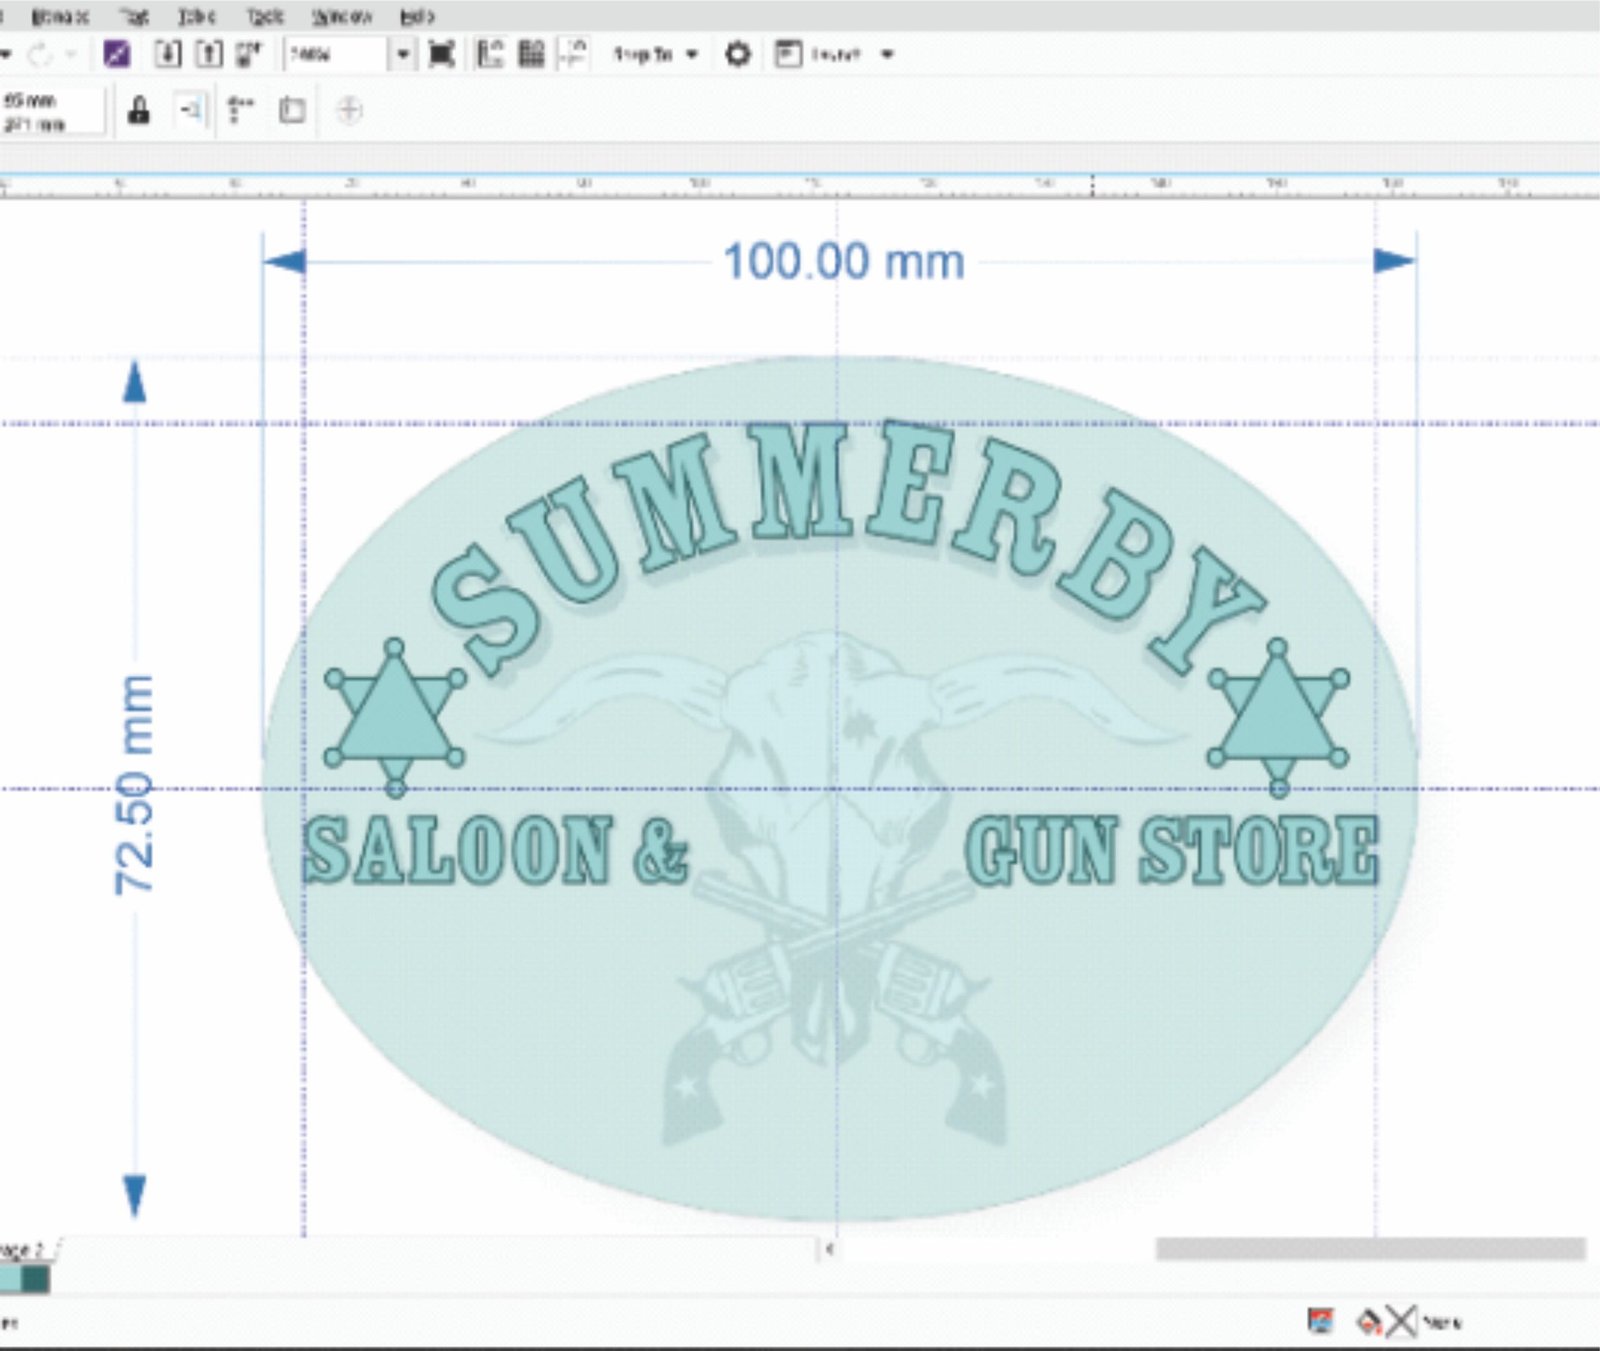Toggle the show grid button
Screen dimensions: 1600x1351
pyautogui.click(x=531, y=54)
